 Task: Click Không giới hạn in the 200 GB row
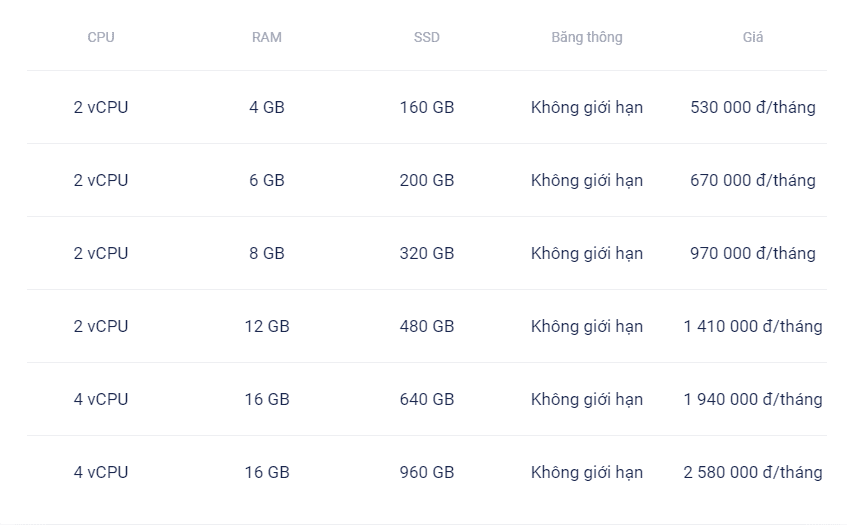(587, 180)
